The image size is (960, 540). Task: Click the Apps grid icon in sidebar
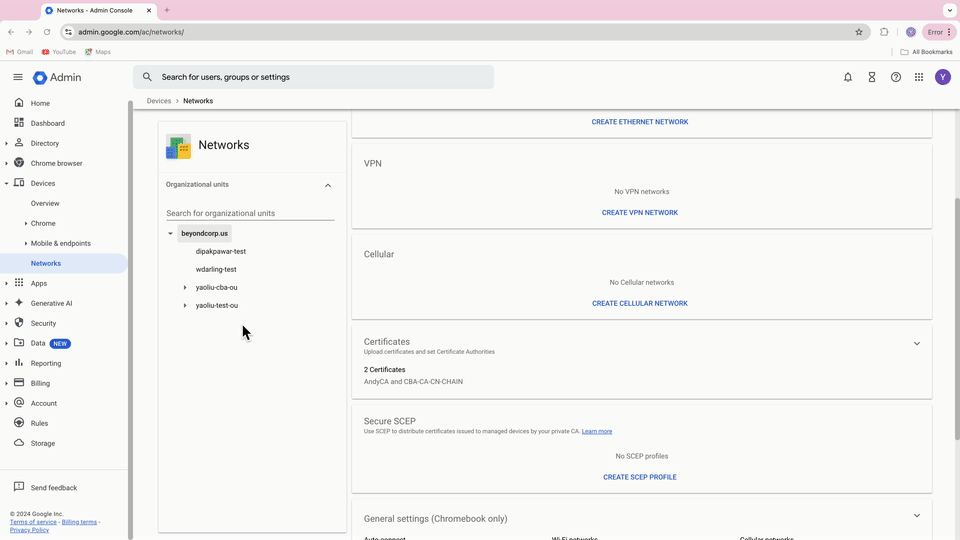click(19, 283)
